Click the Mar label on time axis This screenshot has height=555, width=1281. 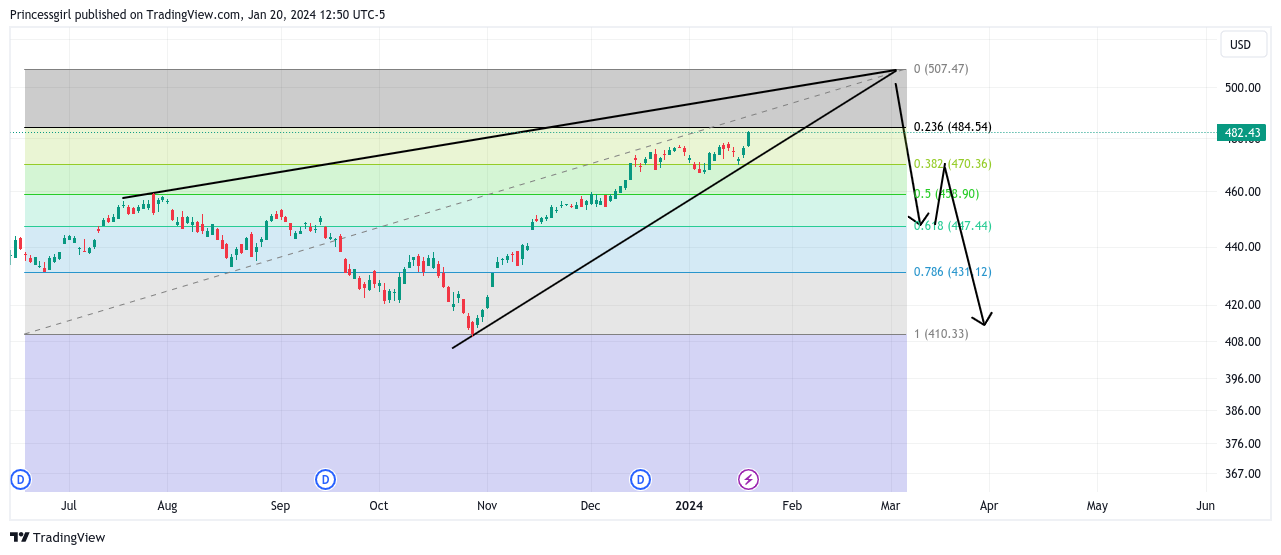890,506
